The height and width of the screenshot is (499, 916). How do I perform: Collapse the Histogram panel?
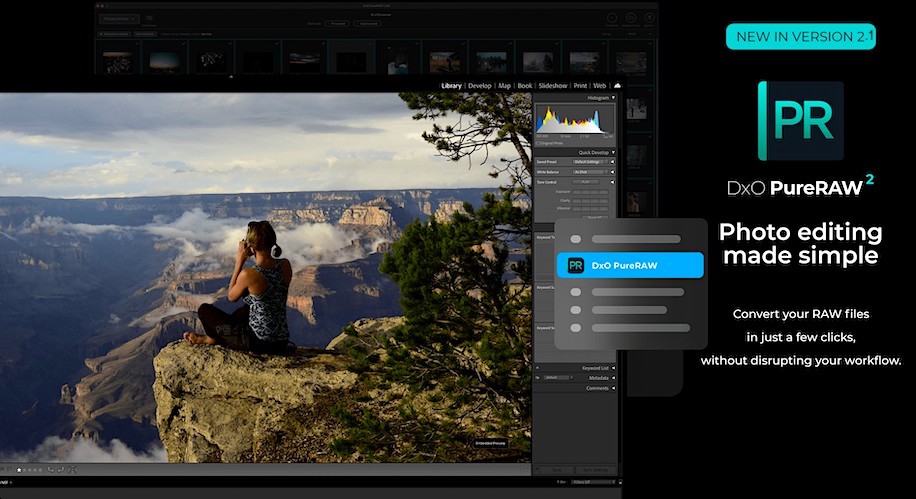pos(613,98)
